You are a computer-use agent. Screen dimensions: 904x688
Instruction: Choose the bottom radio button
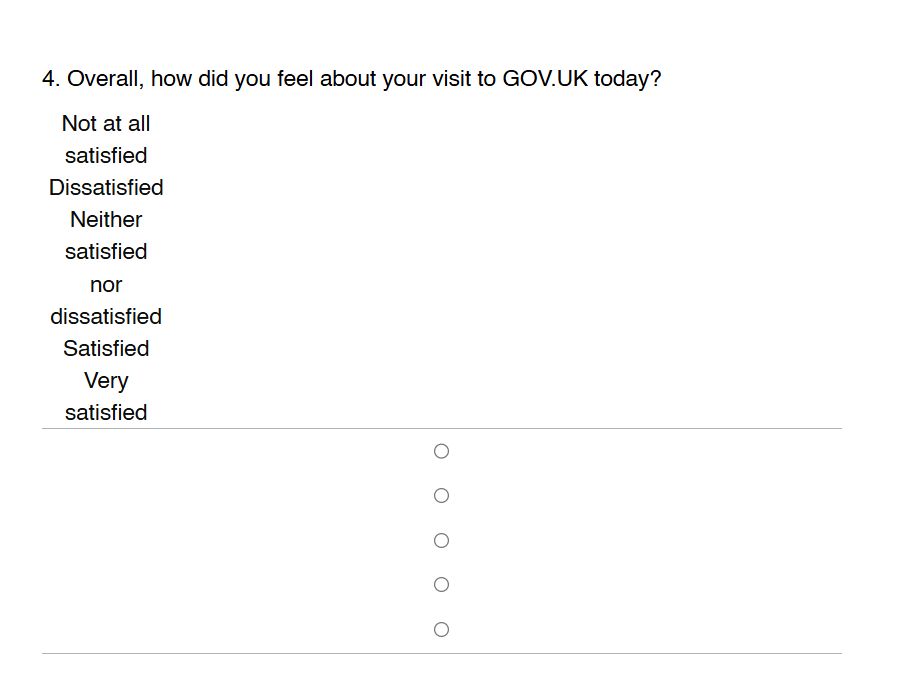(441, 630)
